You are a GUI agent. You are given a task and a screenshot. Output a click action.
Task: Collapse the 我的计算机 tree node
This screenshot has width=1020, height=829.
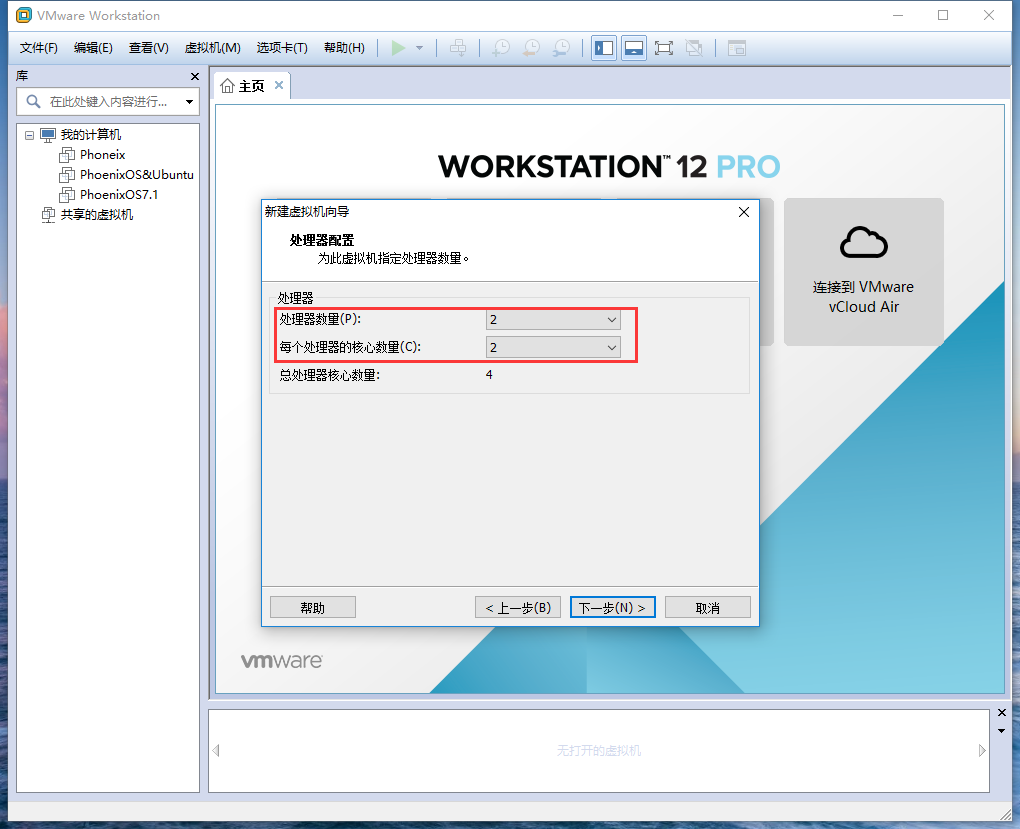pos(29,135)
